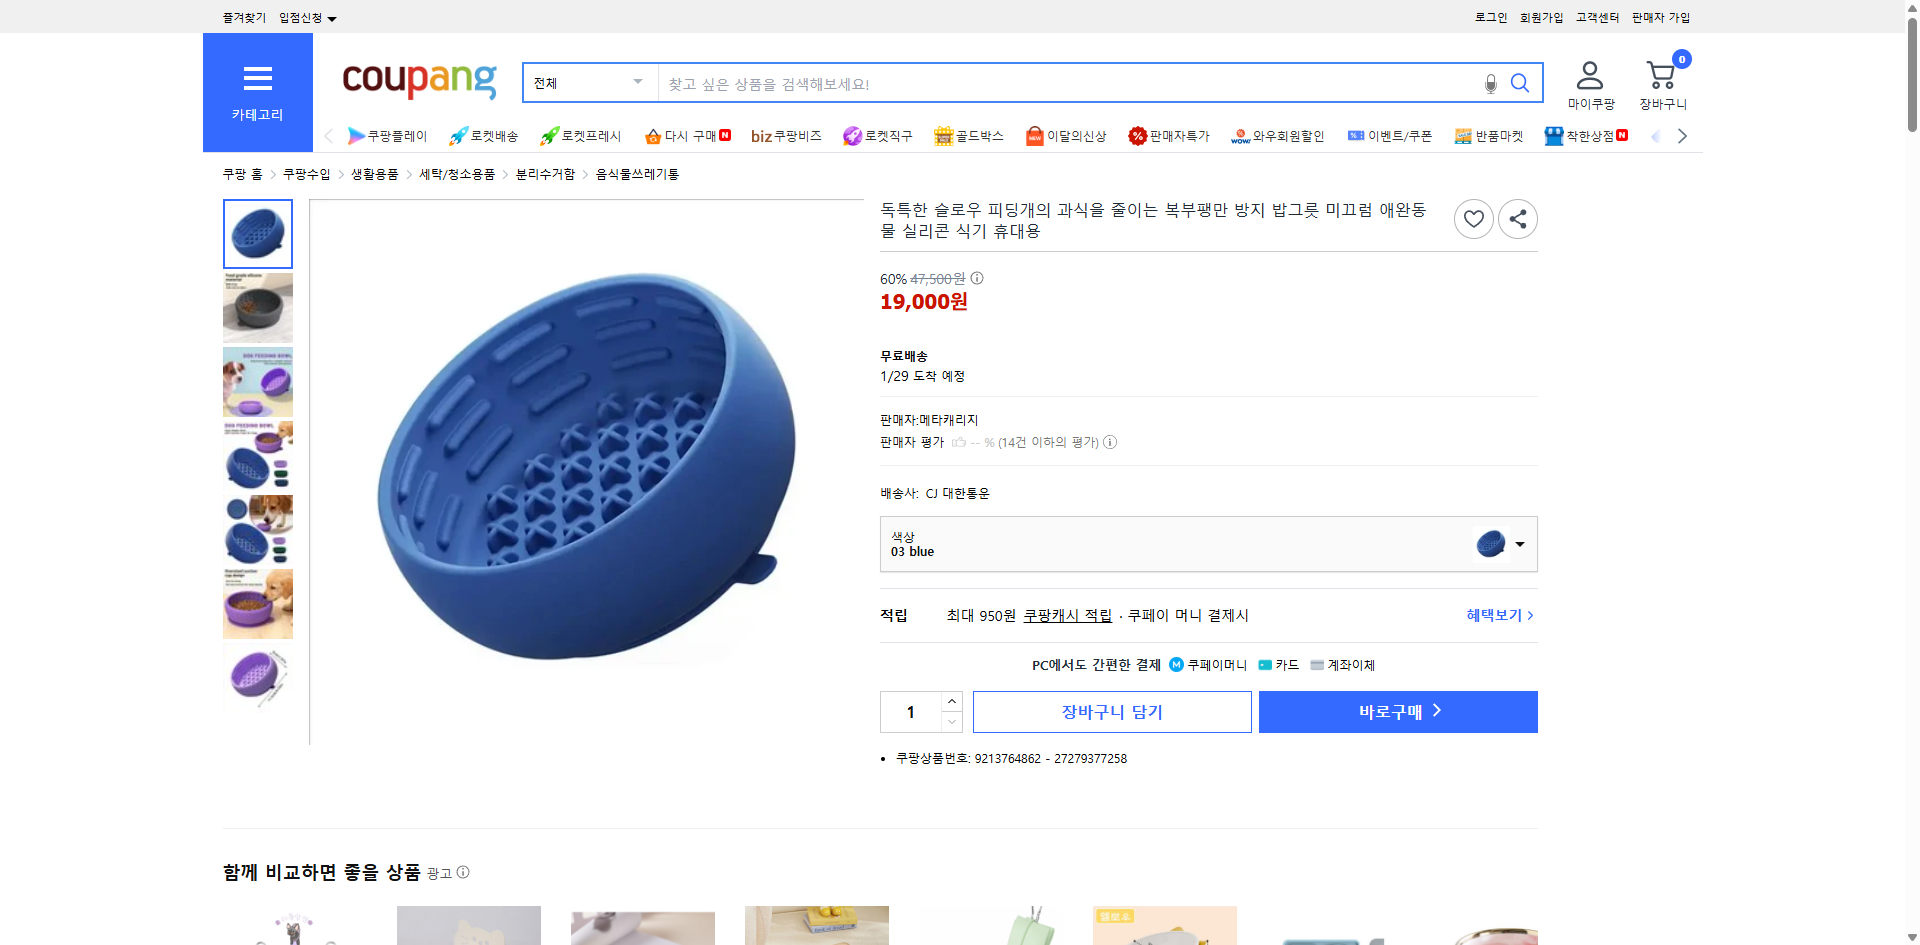The image size is (1920, 945).
Task: Open the 전체 search category dropdown
Action: pos(588,83)
